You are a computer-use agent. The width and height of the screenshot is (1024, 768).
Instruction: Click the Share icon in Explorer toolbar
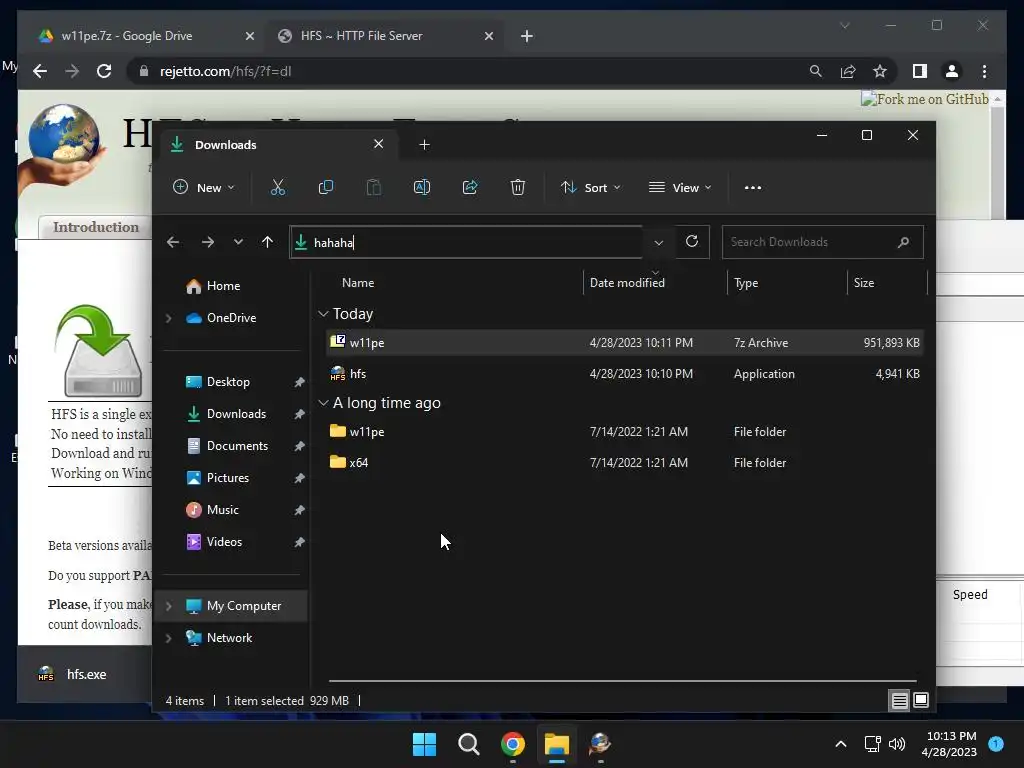point(470,187)
